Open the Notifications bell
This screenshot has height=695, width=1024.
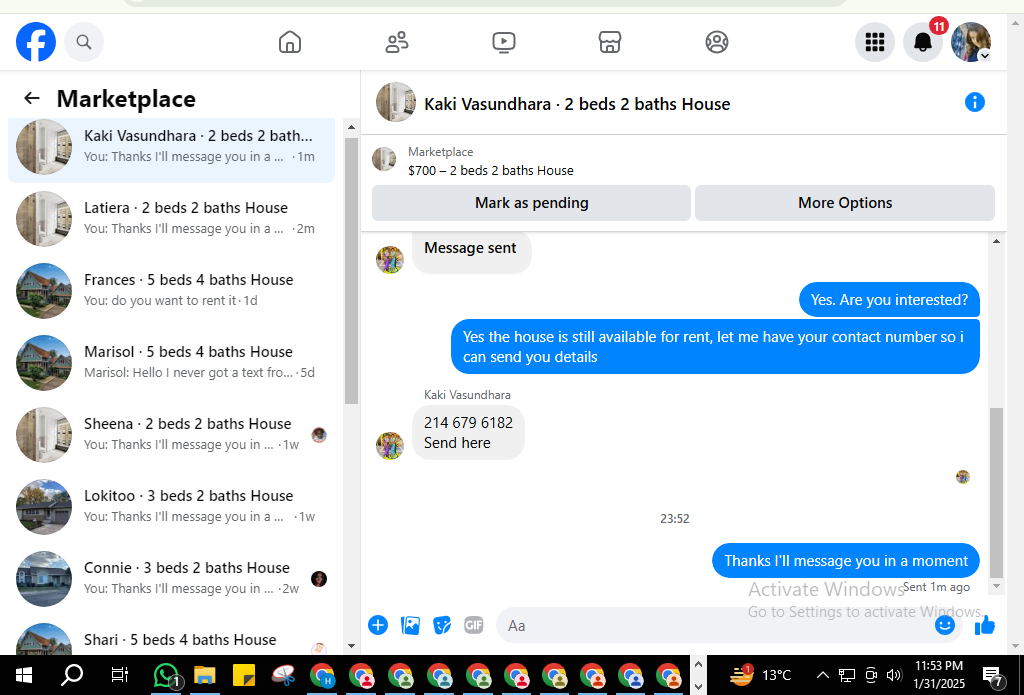[x=923, y=42]
